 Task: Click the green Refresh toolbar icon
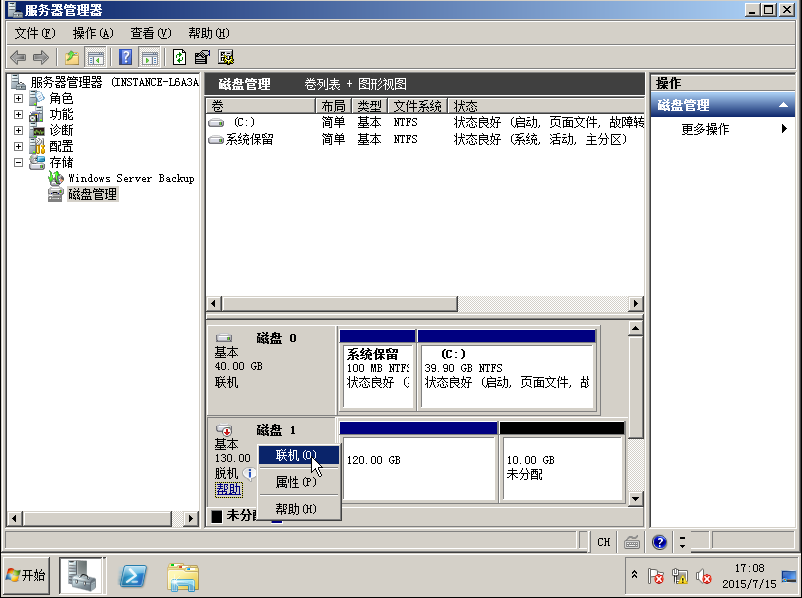179,57
